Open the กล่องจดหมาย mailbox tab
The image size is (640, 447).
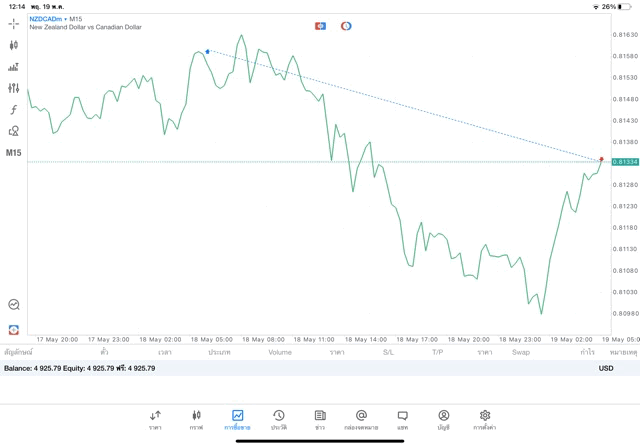[x=361, y=419]
